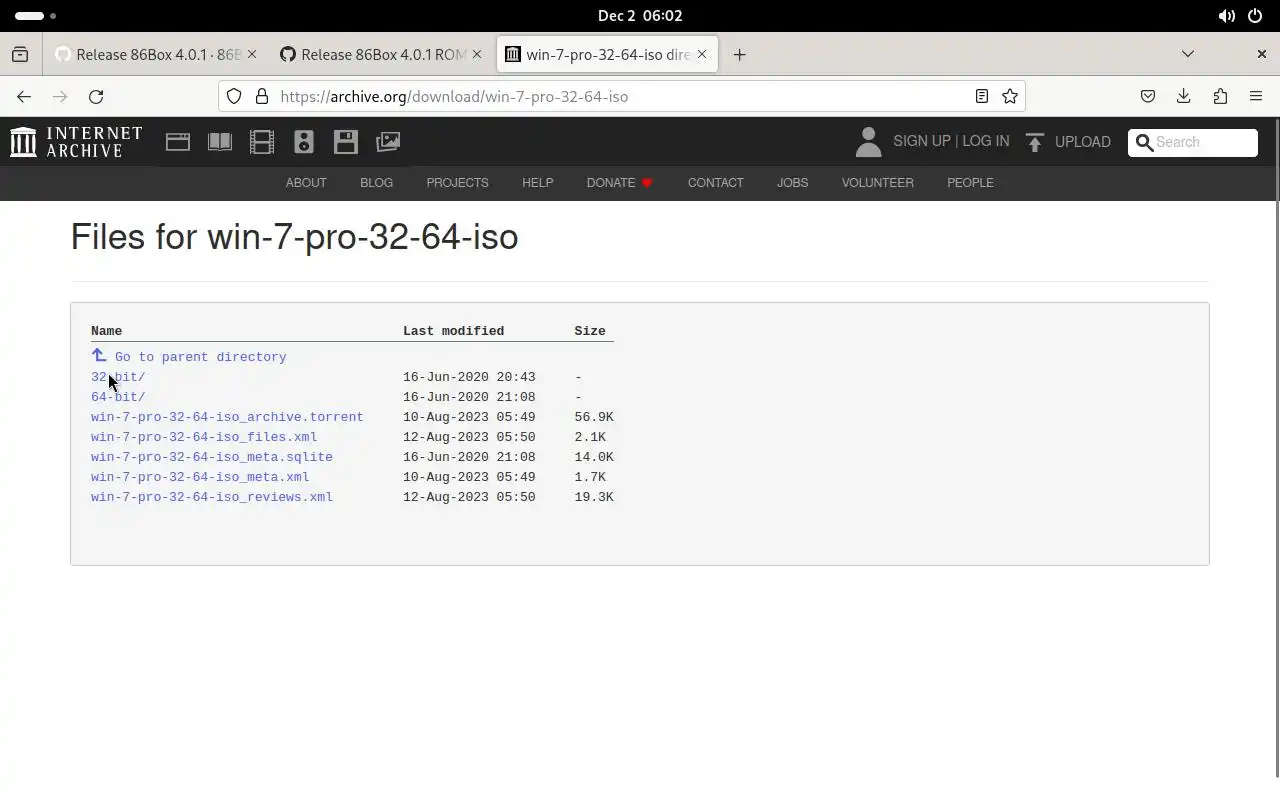The image size is (1280, 800).
Task: Bookmark this page with star icon
Action: [x=1010, y=96]
